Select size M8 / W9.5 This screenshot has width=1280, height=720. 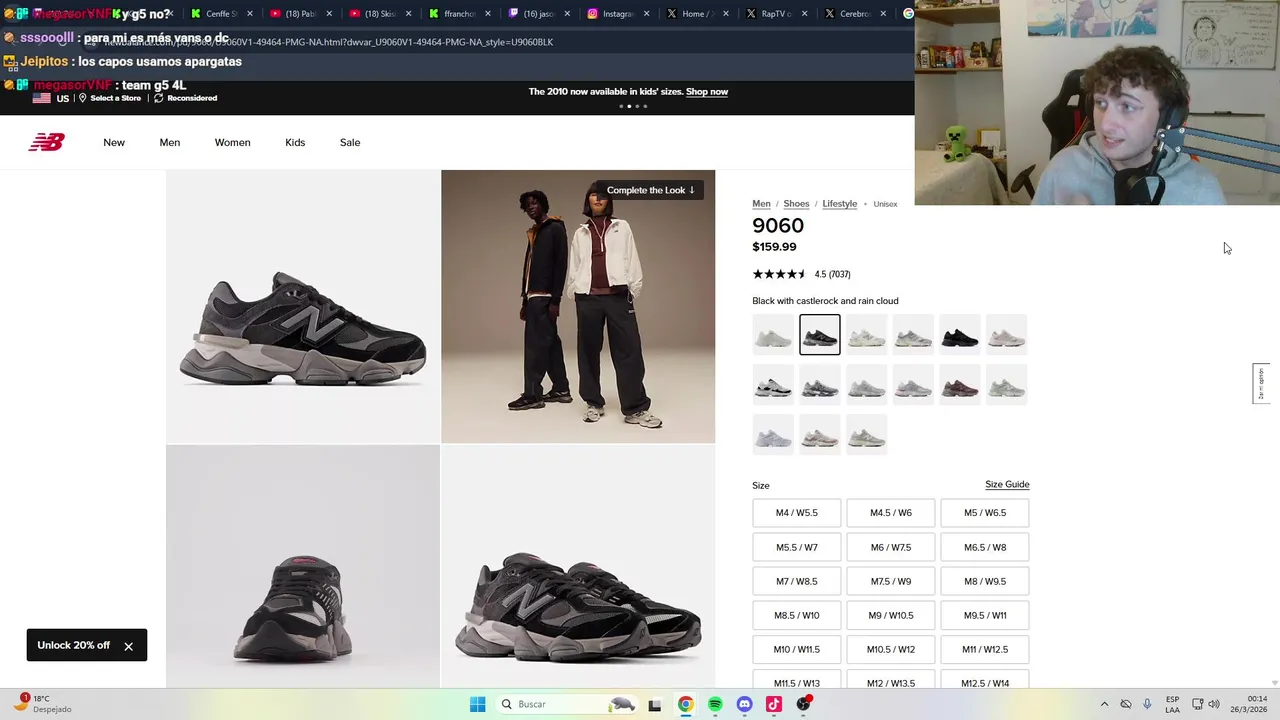tap(985, 581)
